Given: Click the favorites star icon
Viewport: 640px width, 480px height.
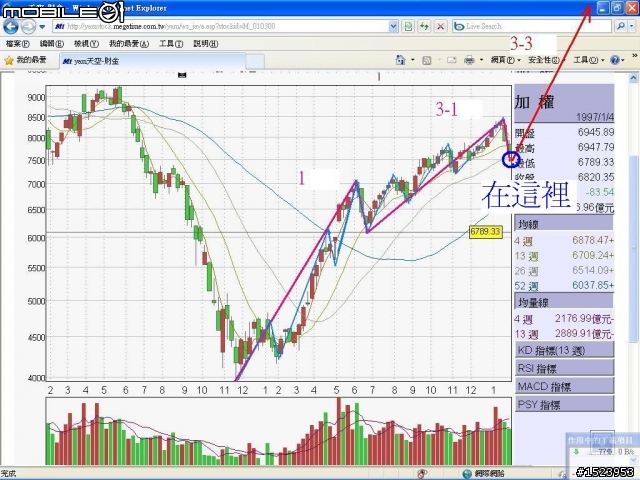Looking at the screenshot, I should (9, 60).
